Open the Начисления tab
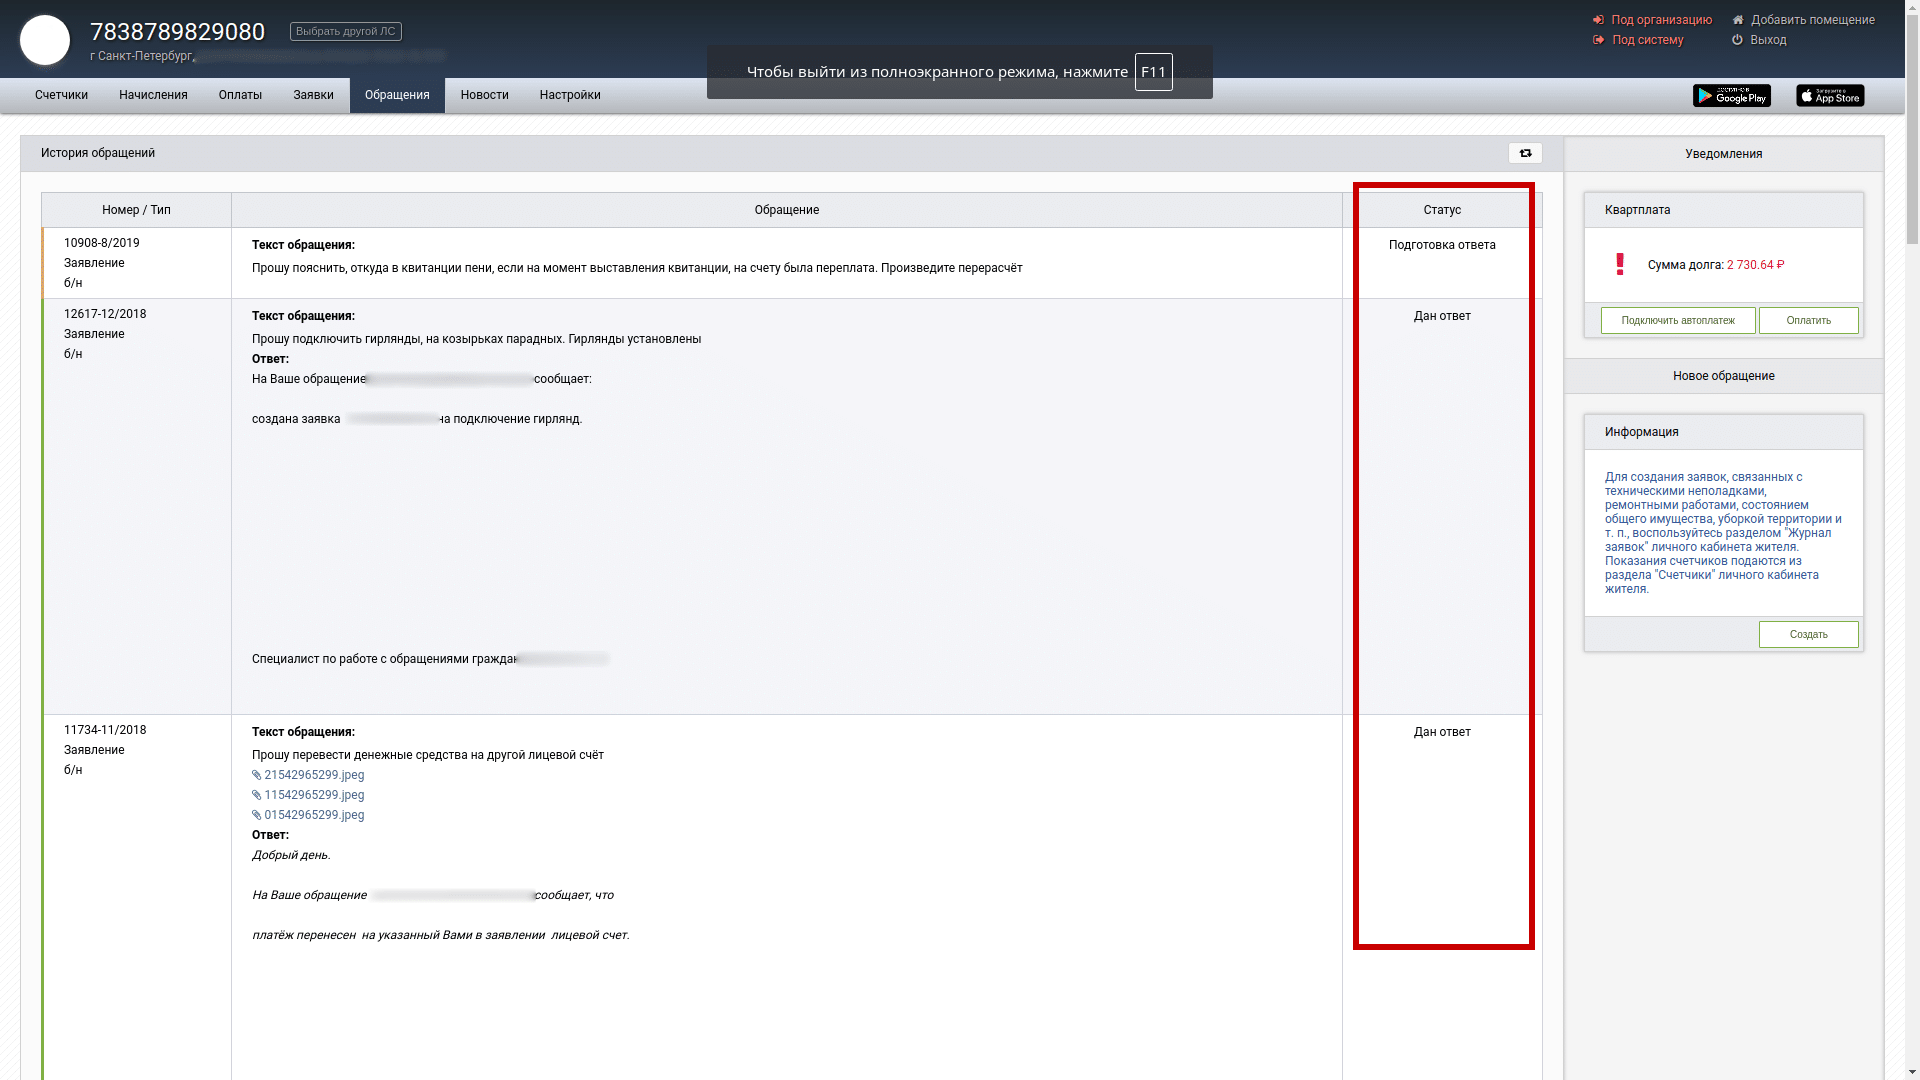The width and height of the screenshot is (1920, 1080). (x=153, y=96)
